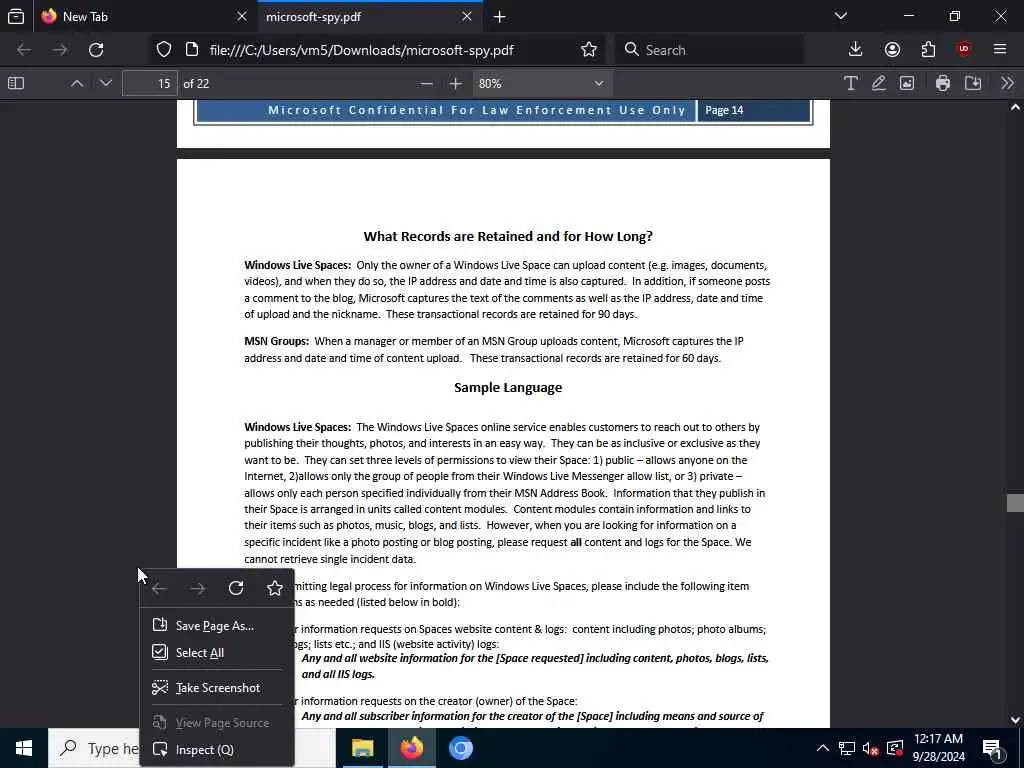Viewport: 1024px width, 768px height.
Task: Open the PDF viewer tools overflow menu
Action: [1007, 83]
